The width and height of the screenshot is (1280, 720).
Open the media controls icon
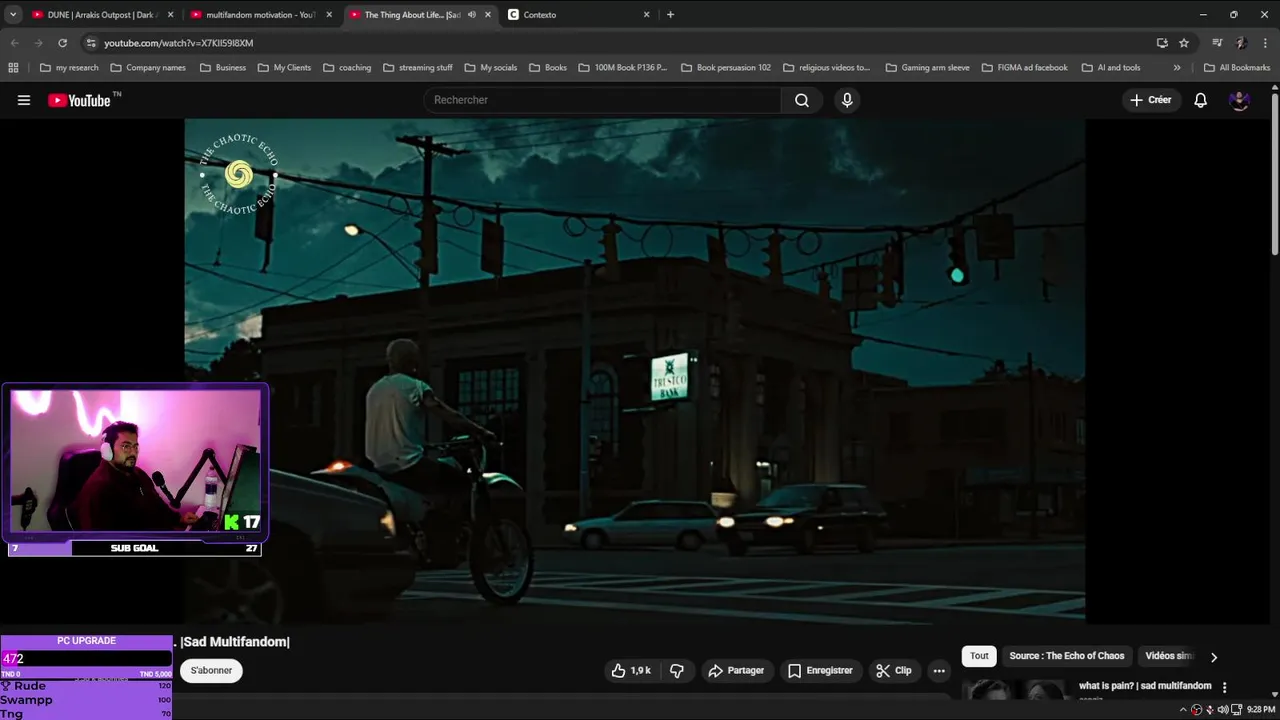(x=1217, y=43)
